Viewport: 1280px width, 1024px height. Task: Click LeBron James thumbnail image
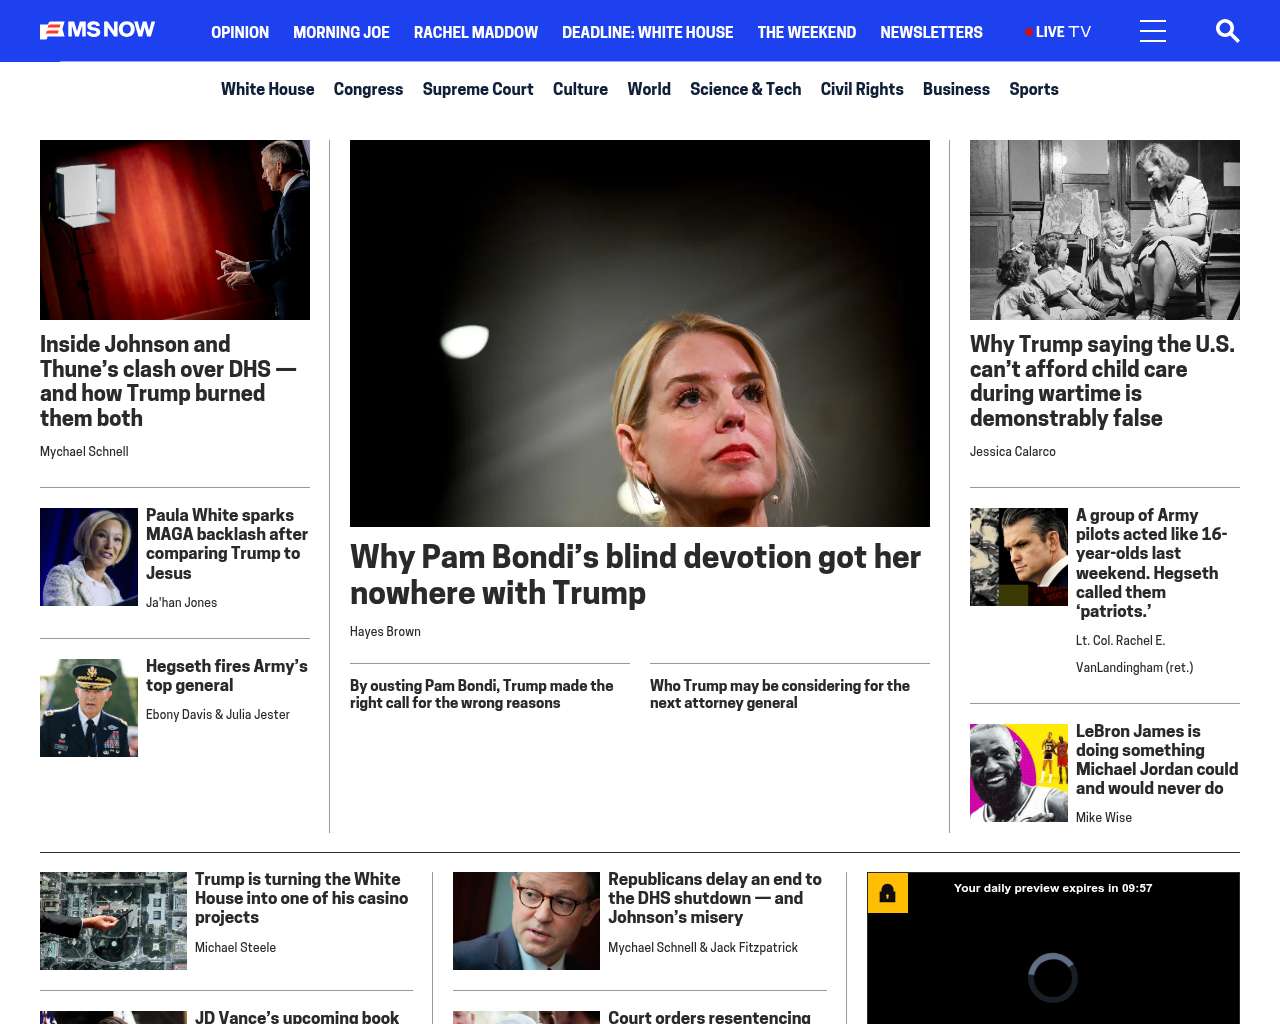point(1019,773)
